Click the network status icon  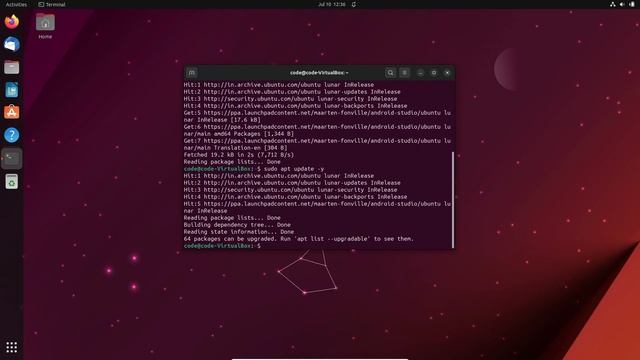[x=613, y=4]
